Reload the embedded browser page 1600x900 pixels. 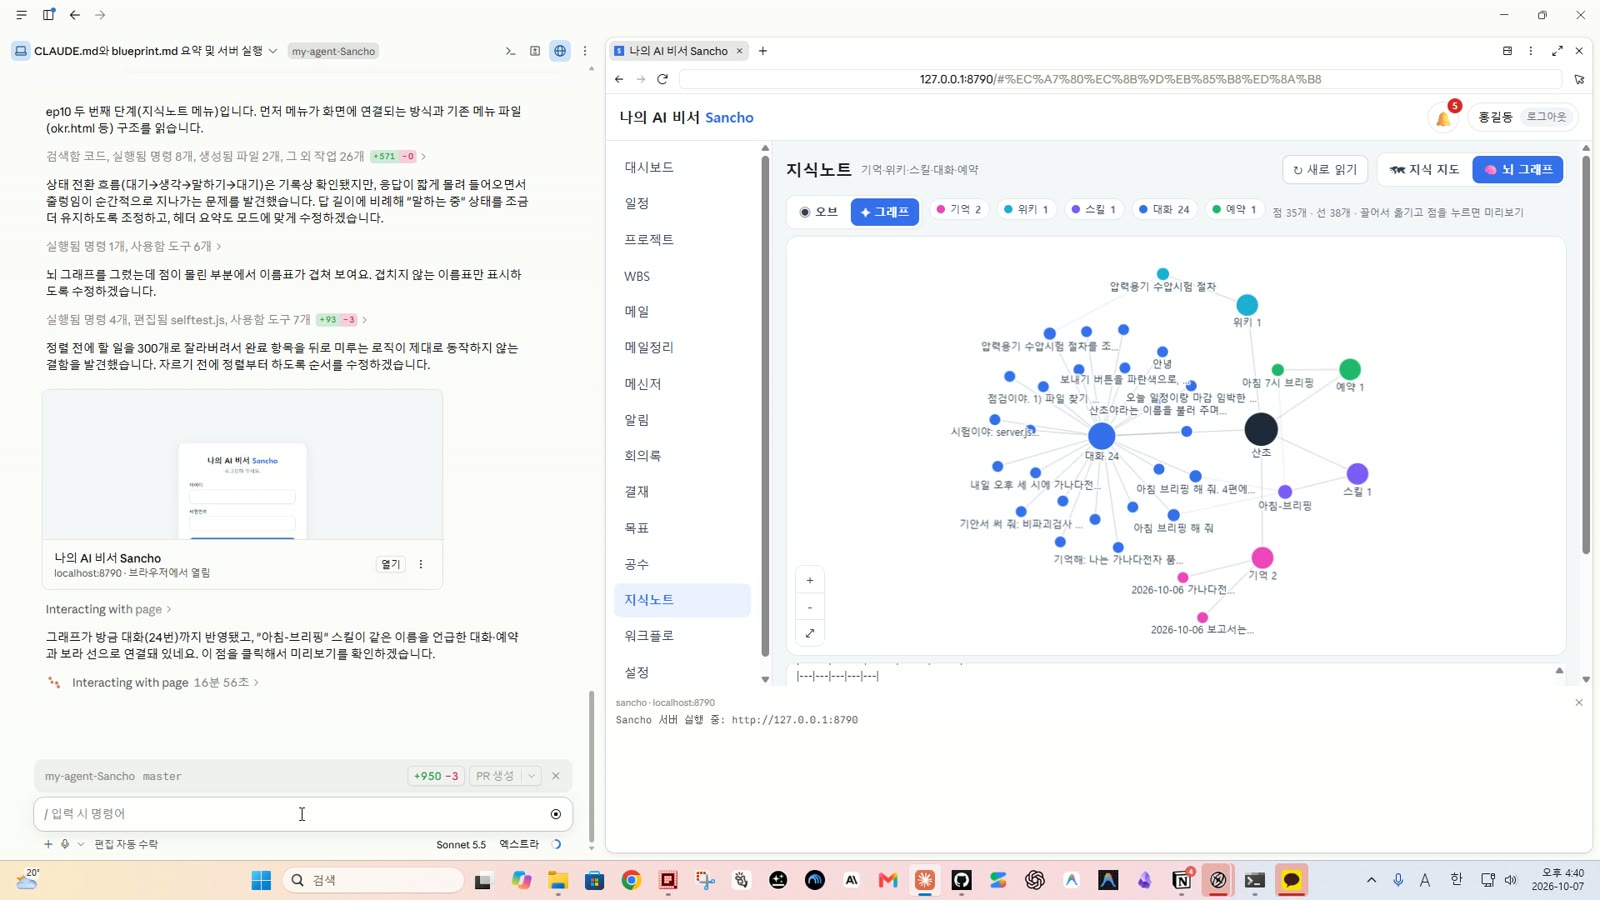[662, 79]
